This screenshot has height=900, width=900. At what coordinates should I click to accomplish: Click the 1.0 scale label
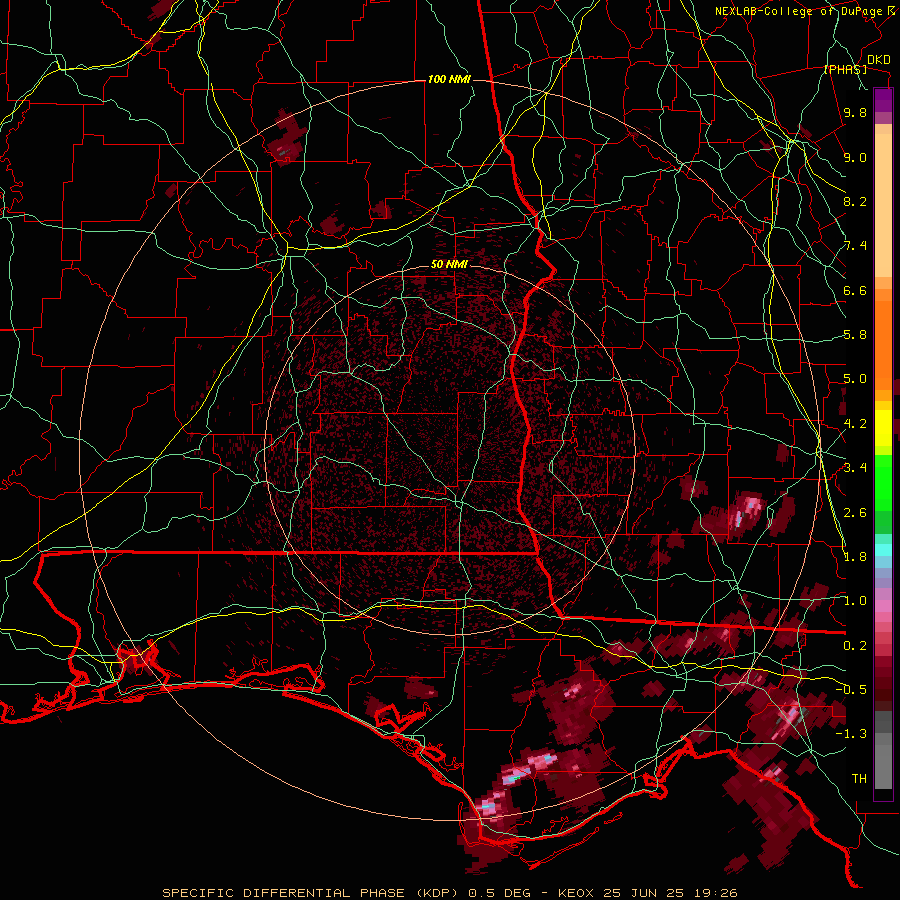[855, 601]
